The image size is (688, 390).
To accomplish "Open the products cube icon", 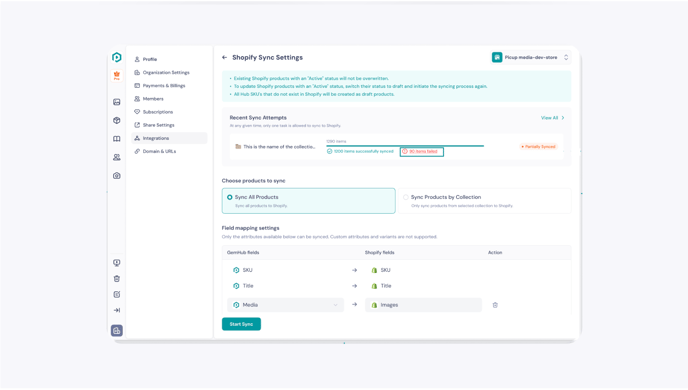I will (117, 120).
